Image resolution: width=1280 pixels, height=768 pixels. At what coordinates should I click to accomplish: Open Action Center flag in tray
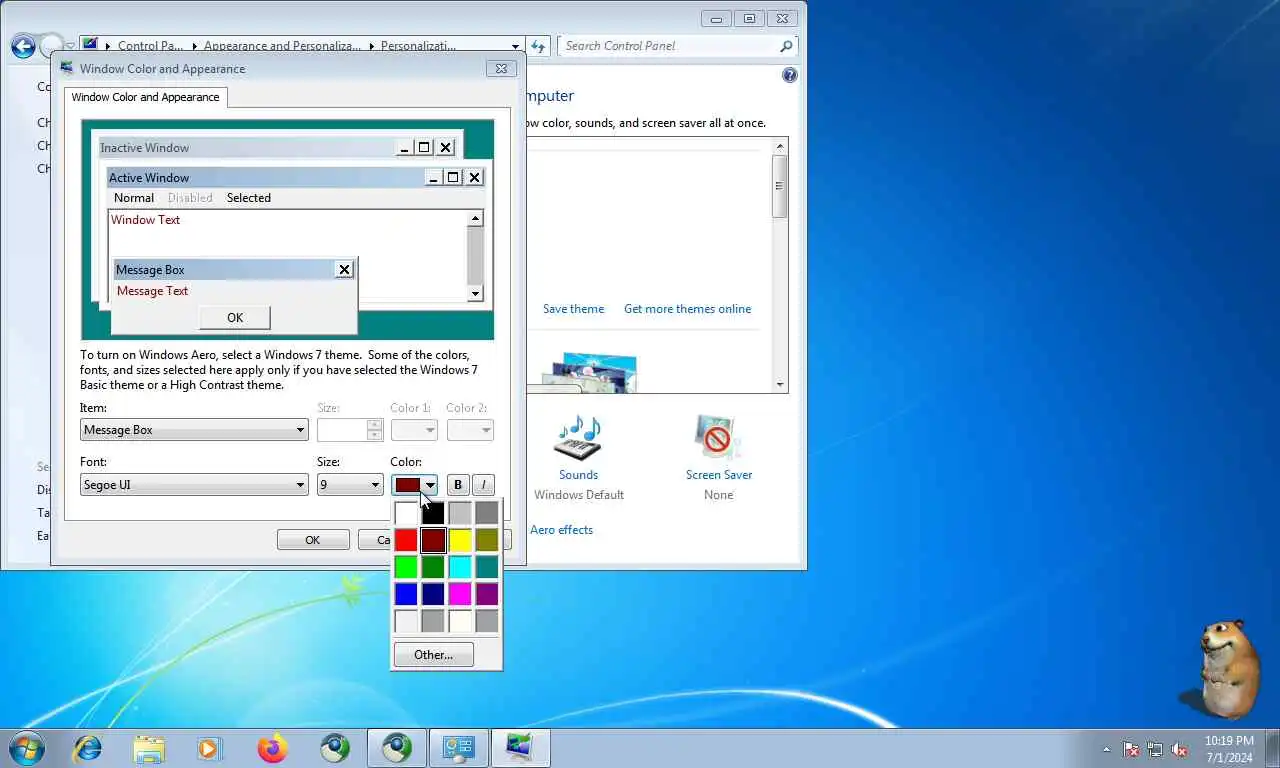click(x=1131, y=749)
